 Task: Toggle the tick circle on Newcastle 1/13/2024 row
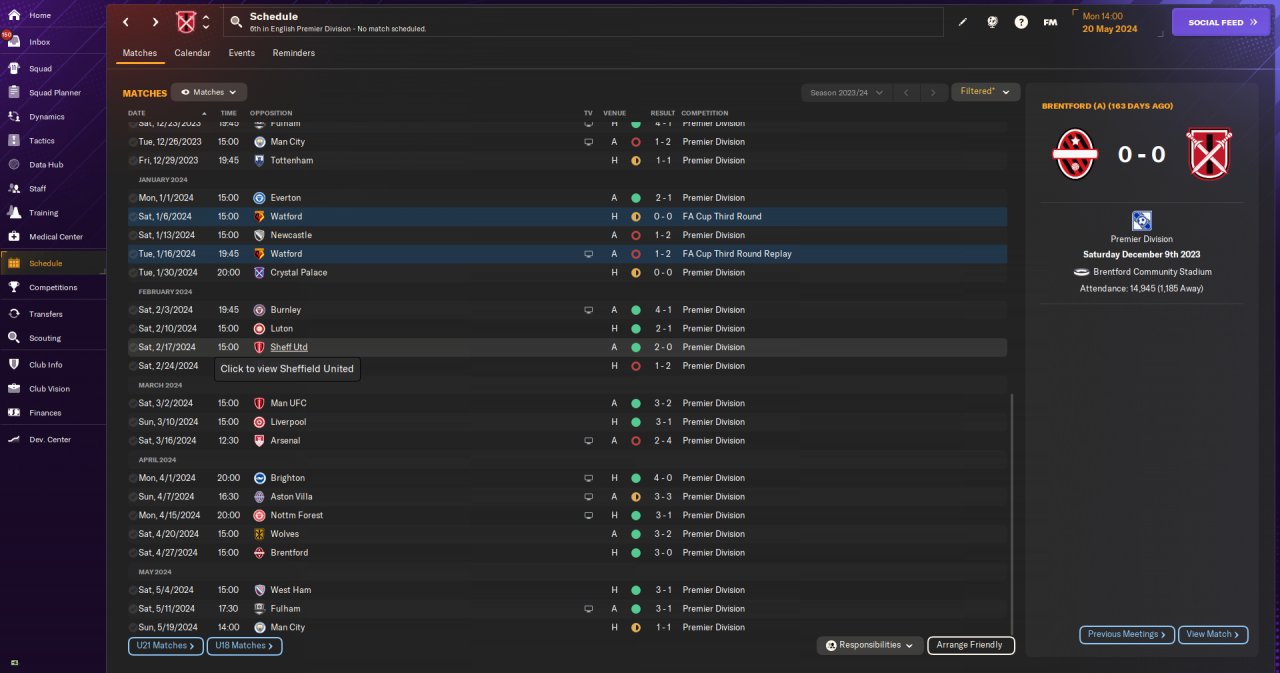[x=133, y=235]
